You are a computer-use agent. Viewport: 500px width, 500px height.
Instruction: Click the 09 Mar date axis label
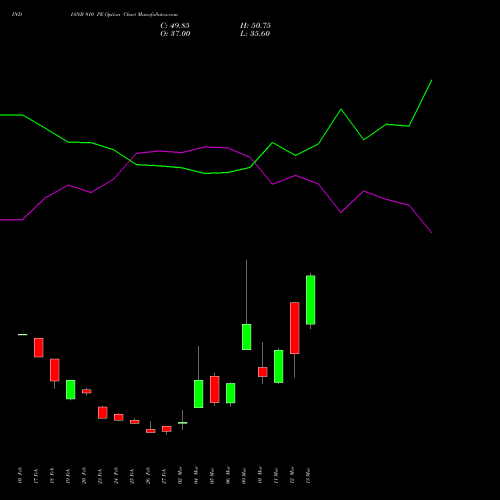pyautogui.click(x=244, y=475)
